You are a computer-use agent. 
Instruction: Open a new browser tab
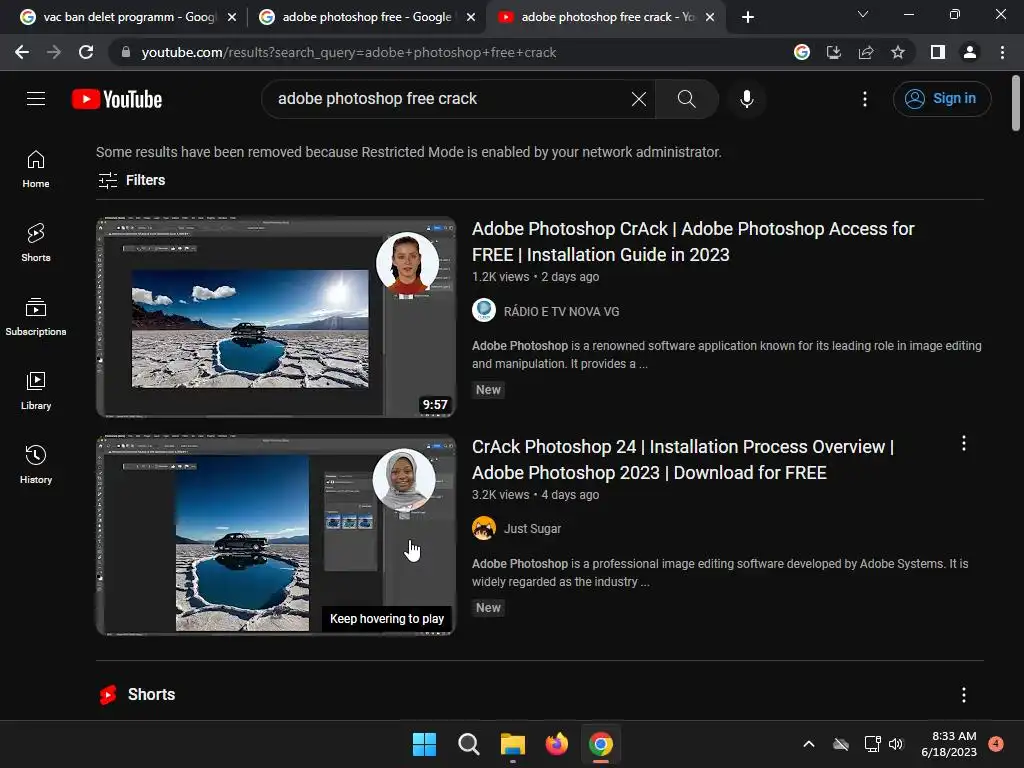pyautogui.click(x=748, y=17)
